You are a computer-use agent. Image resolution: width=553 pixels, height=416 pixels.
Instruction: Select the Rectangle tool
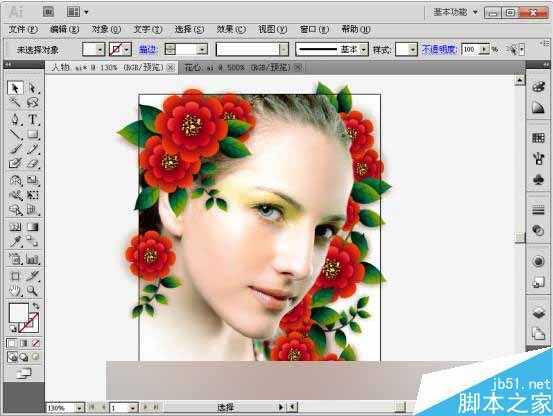click(32, 134)
